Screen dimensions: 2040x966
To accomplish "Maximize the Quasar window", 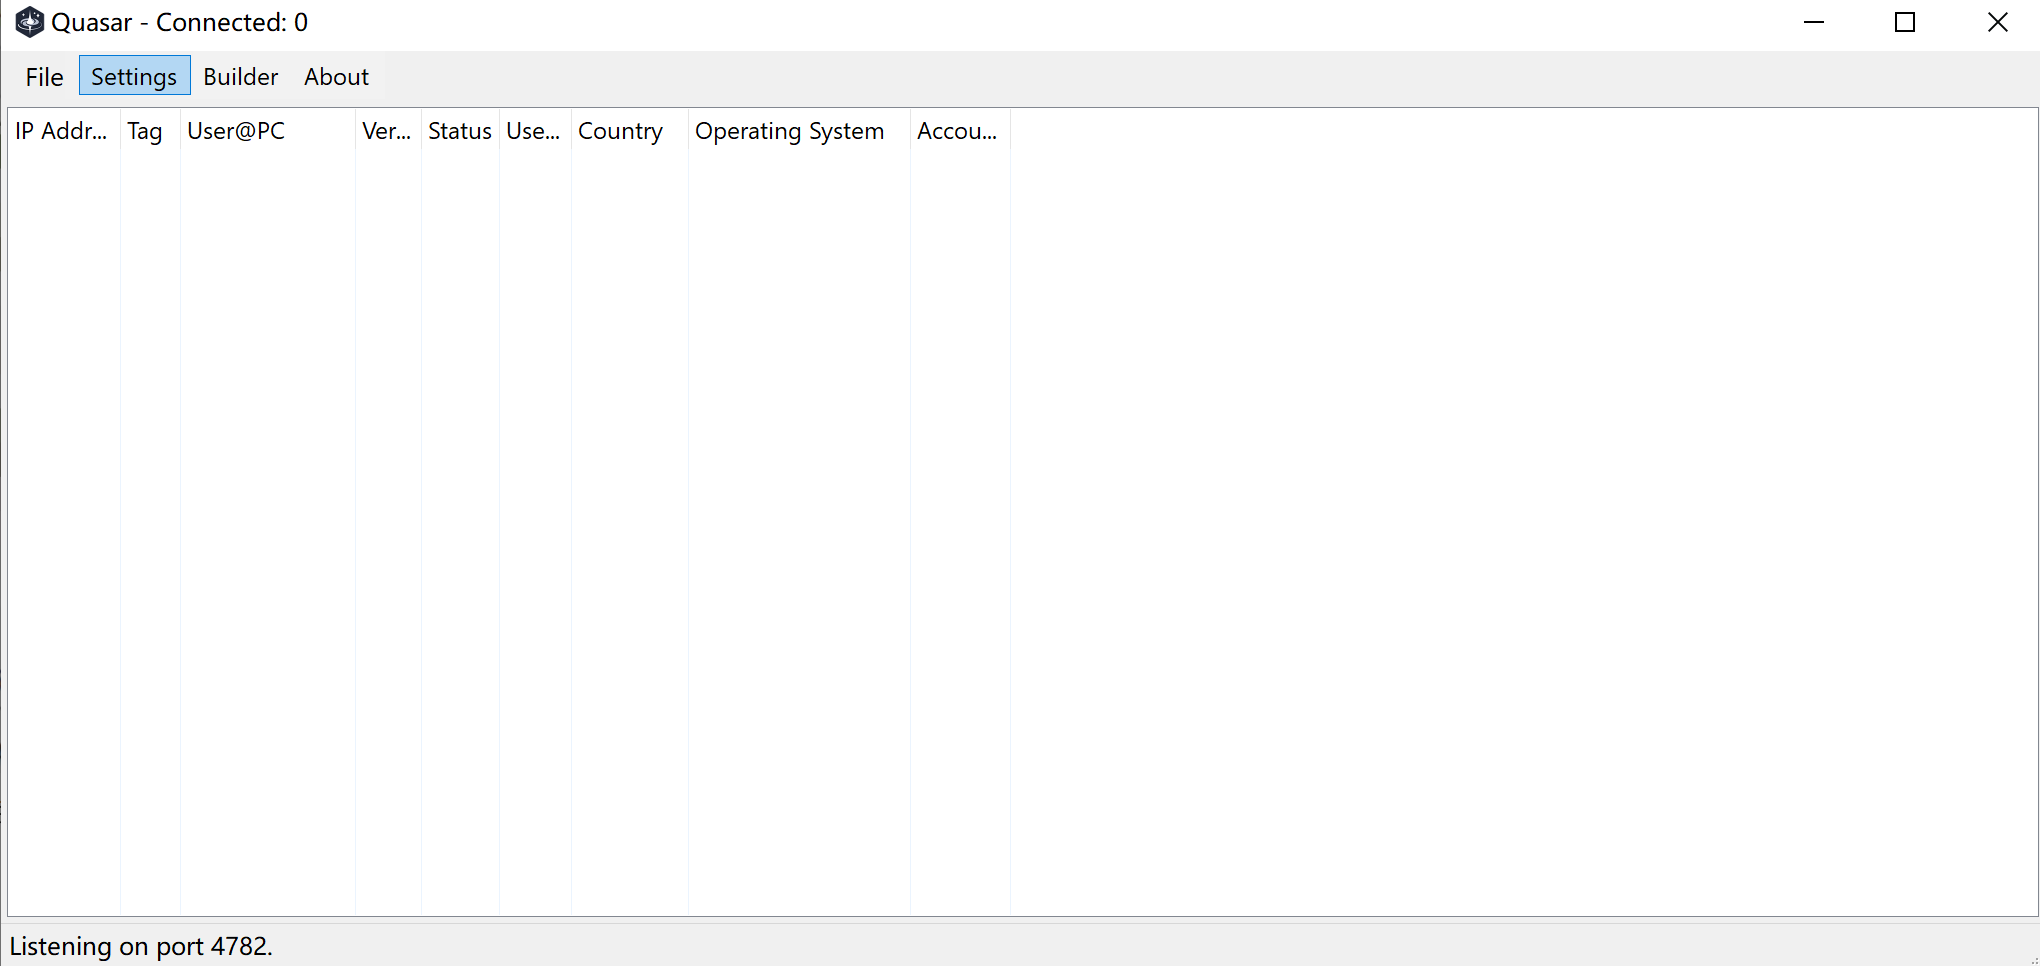I will (1905, 22).
